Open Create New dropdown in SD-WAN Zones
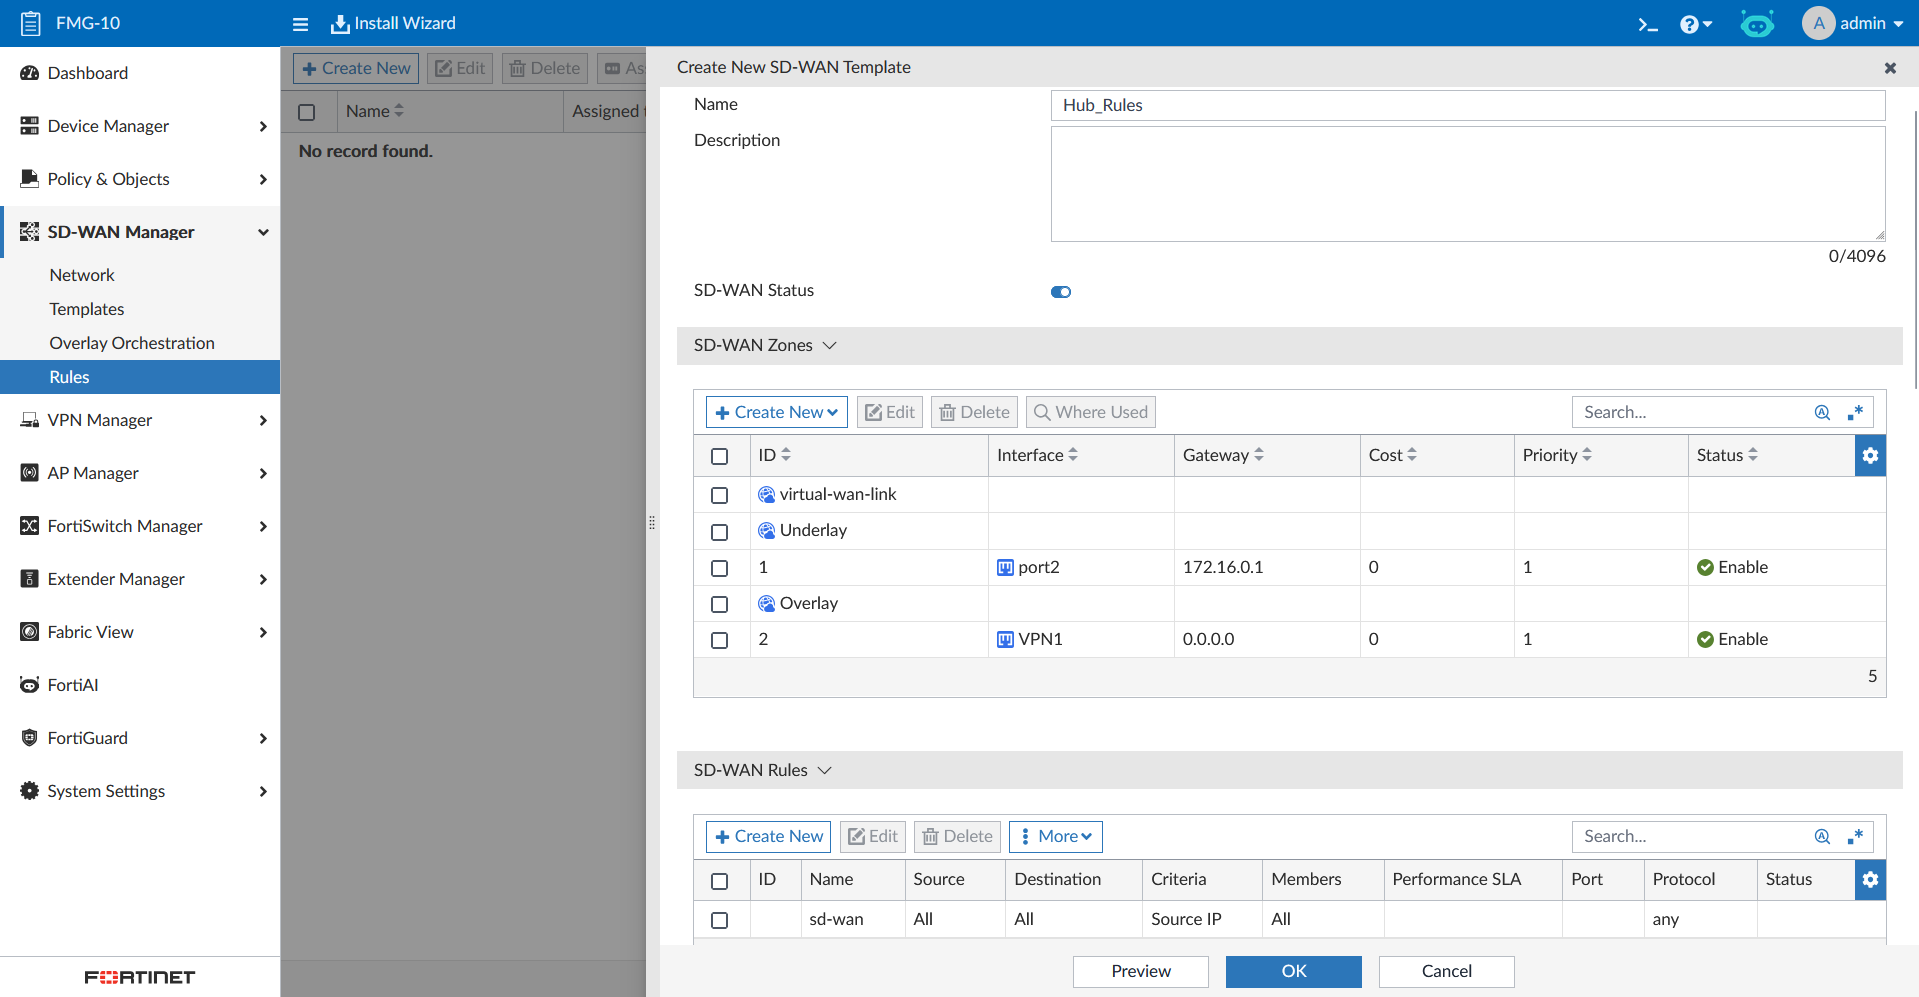This screenshot has width=1919, height=997. click(776, 412)
